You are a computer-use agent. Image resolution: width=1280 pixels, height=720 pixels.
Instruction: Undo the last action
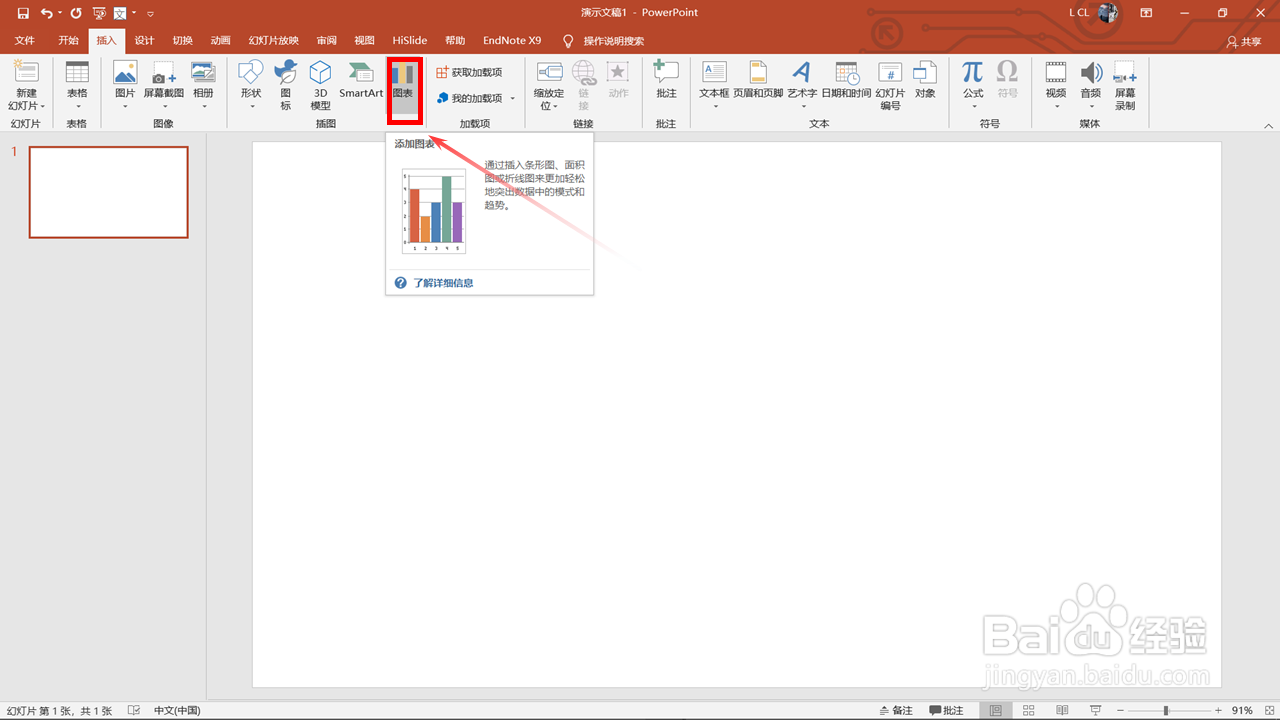coord(46,13)
